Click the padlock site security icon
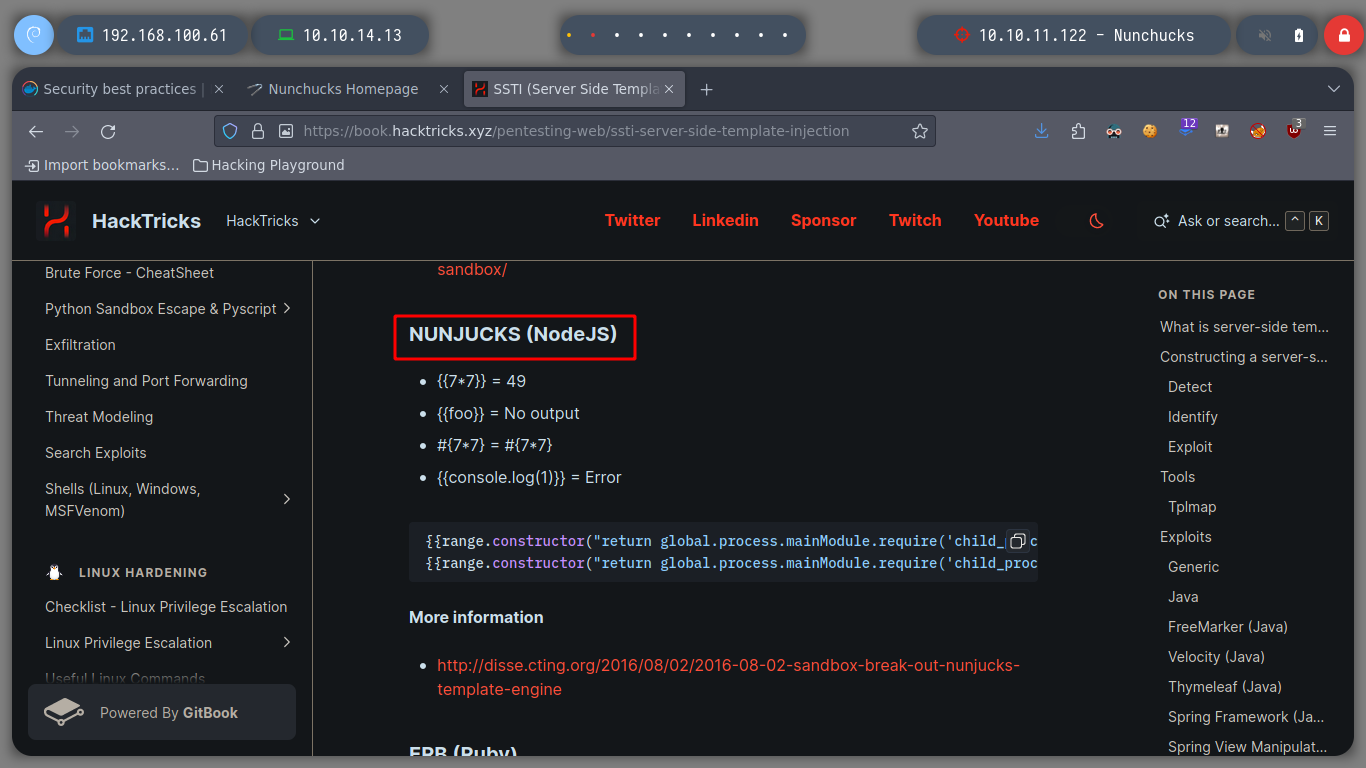 tap(258, 131)
